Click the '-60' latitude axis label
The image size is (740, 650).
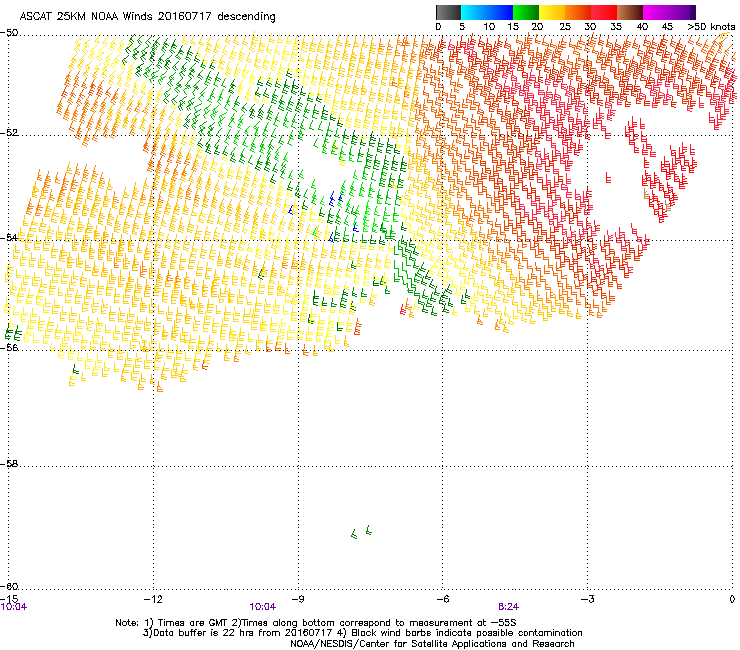pyautogui.click(x=9, y=586)
